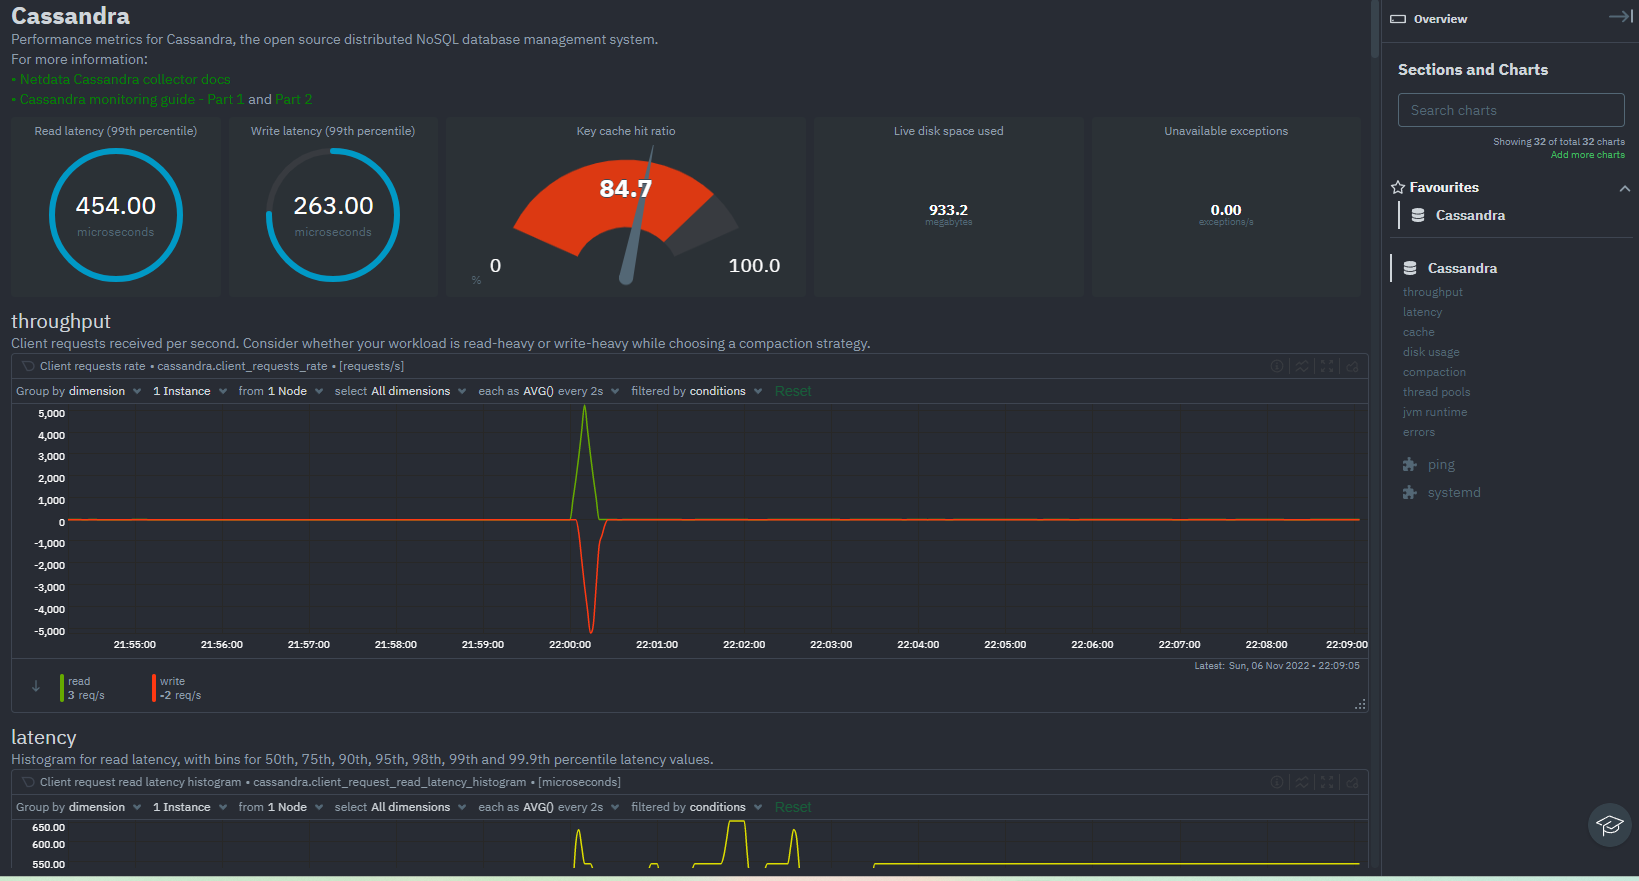Click the ping plugin icon in sidebar
This screenshot has height=881, width=1639.
click(x=1410, y=465)
